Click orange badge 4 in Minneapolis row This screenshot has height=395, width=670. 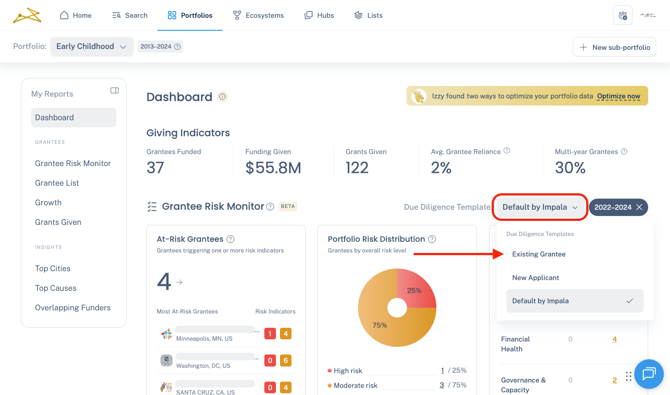click(286, 333)
